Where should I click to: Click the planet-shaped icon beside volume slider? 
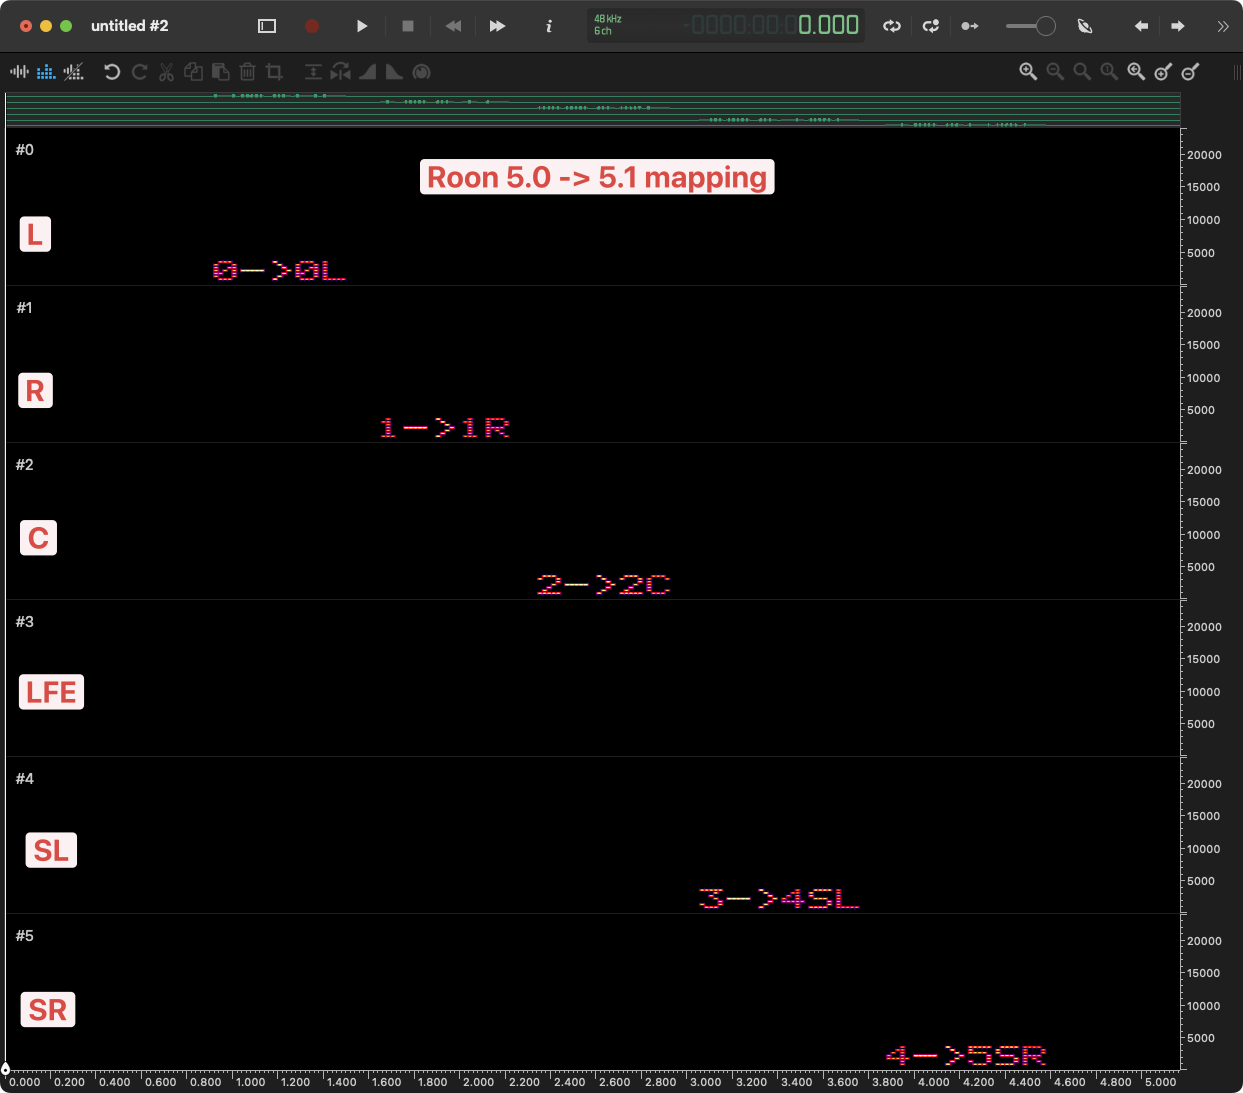(1085, 26)
